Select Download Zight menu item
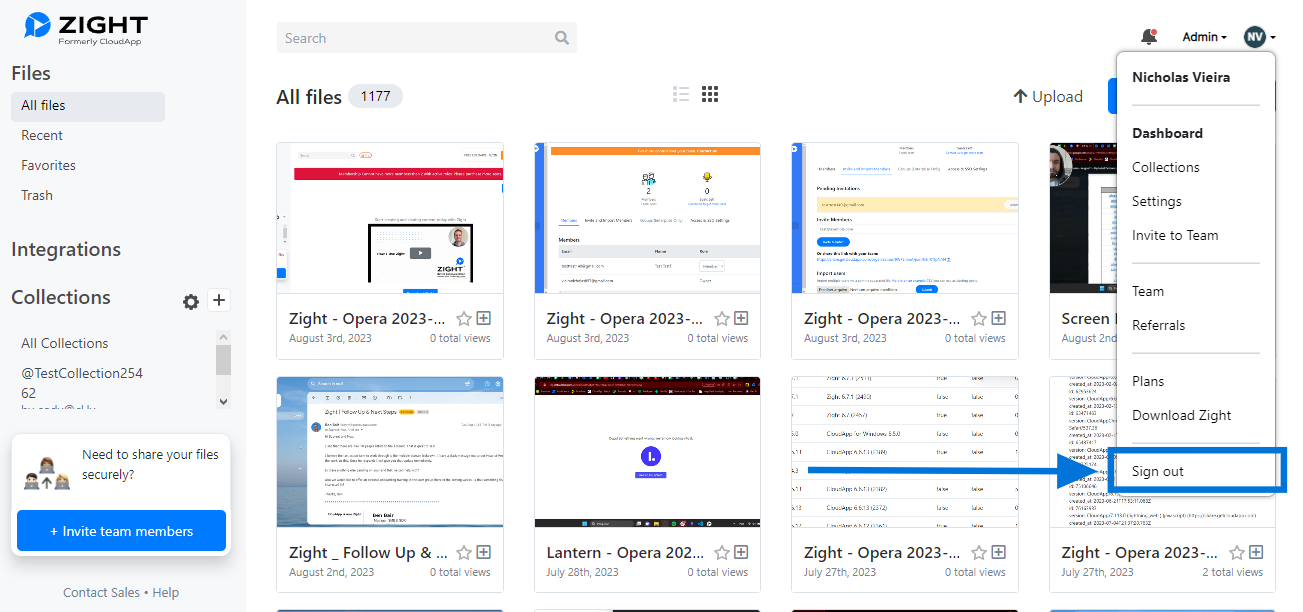 click(1182, 415)
